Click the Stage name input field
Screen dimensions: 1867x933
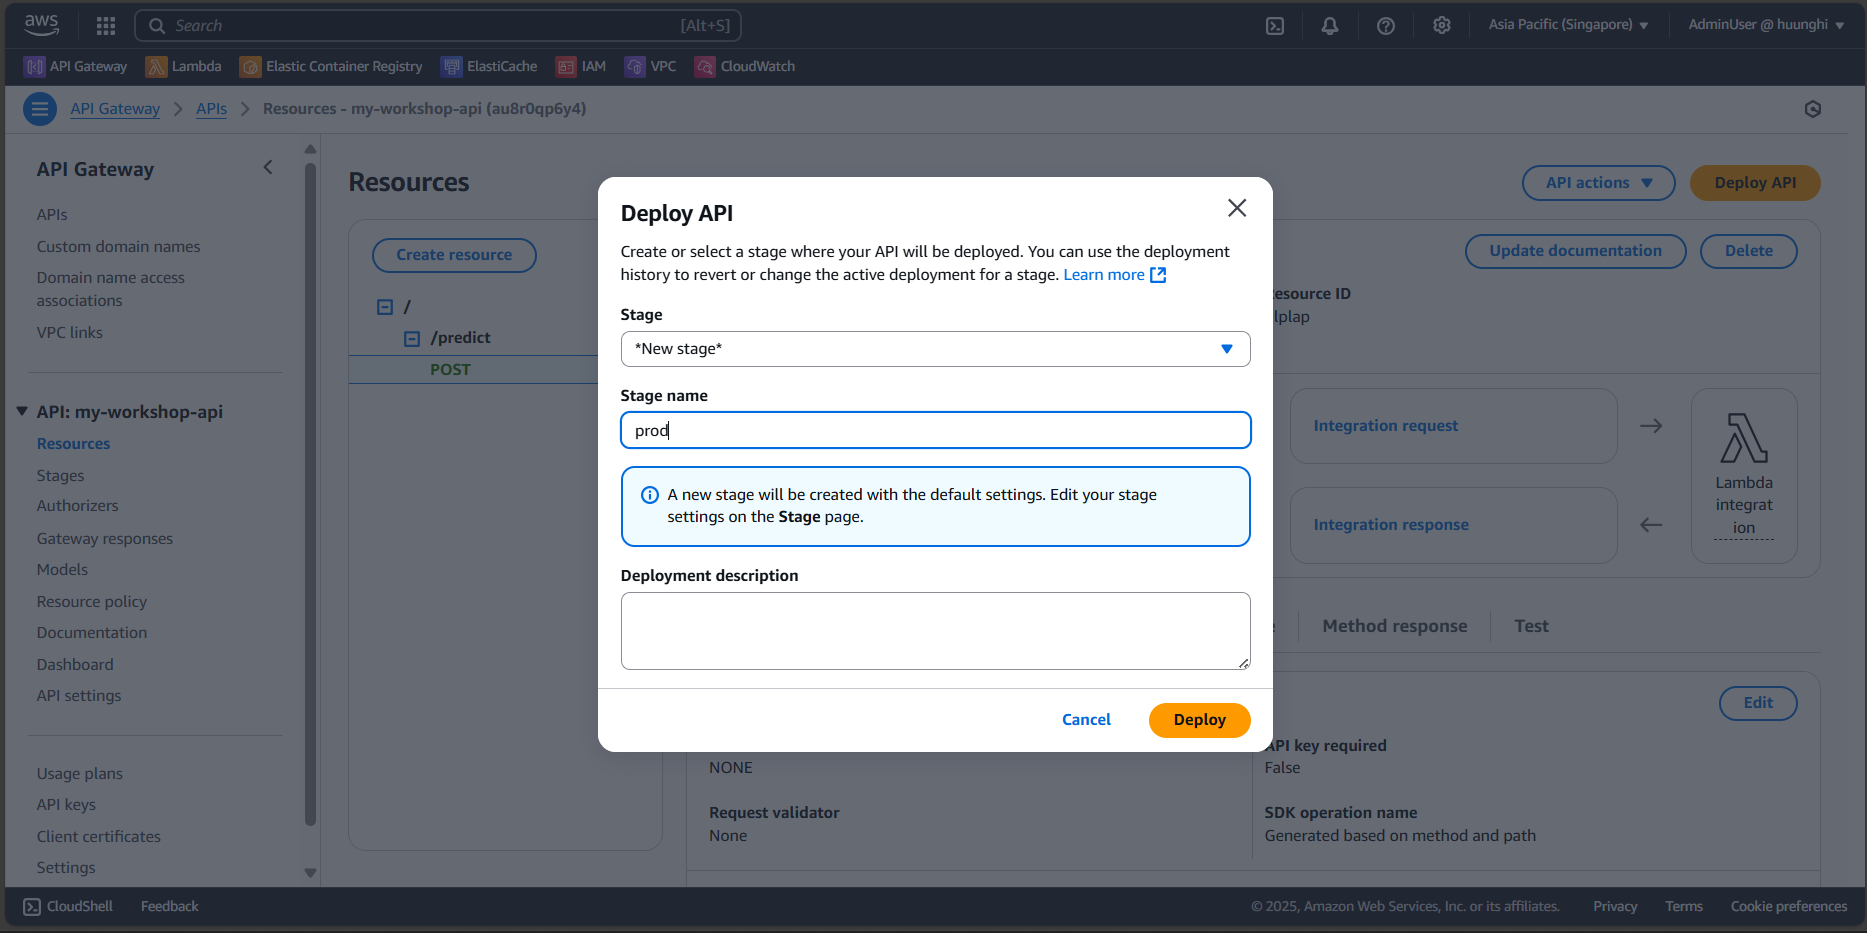(935, 431)
